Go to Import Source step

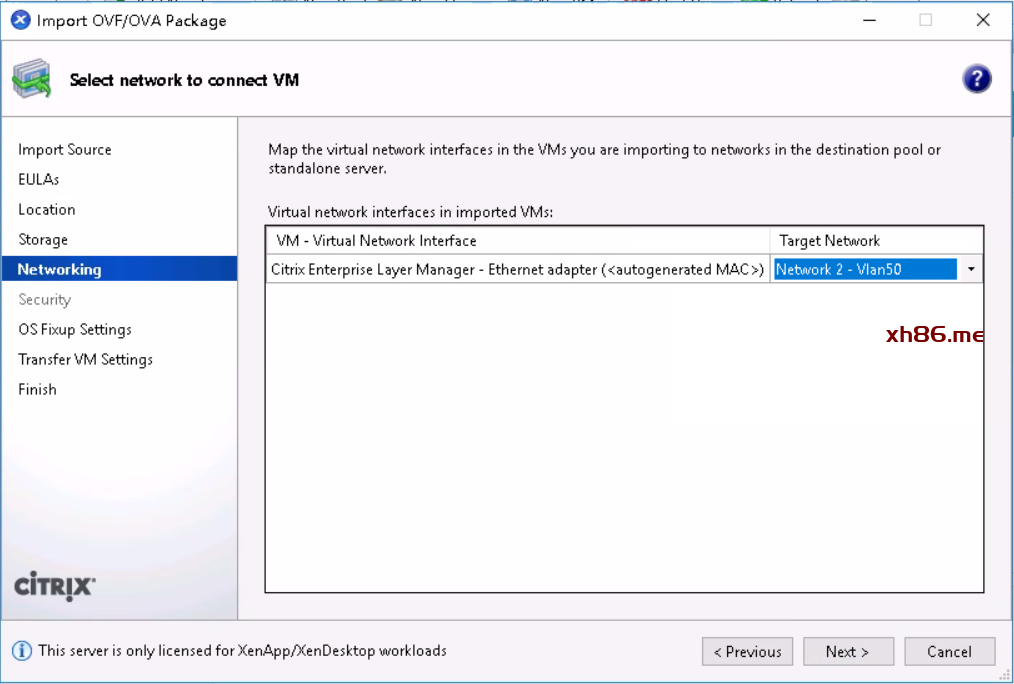pos(65,150)
